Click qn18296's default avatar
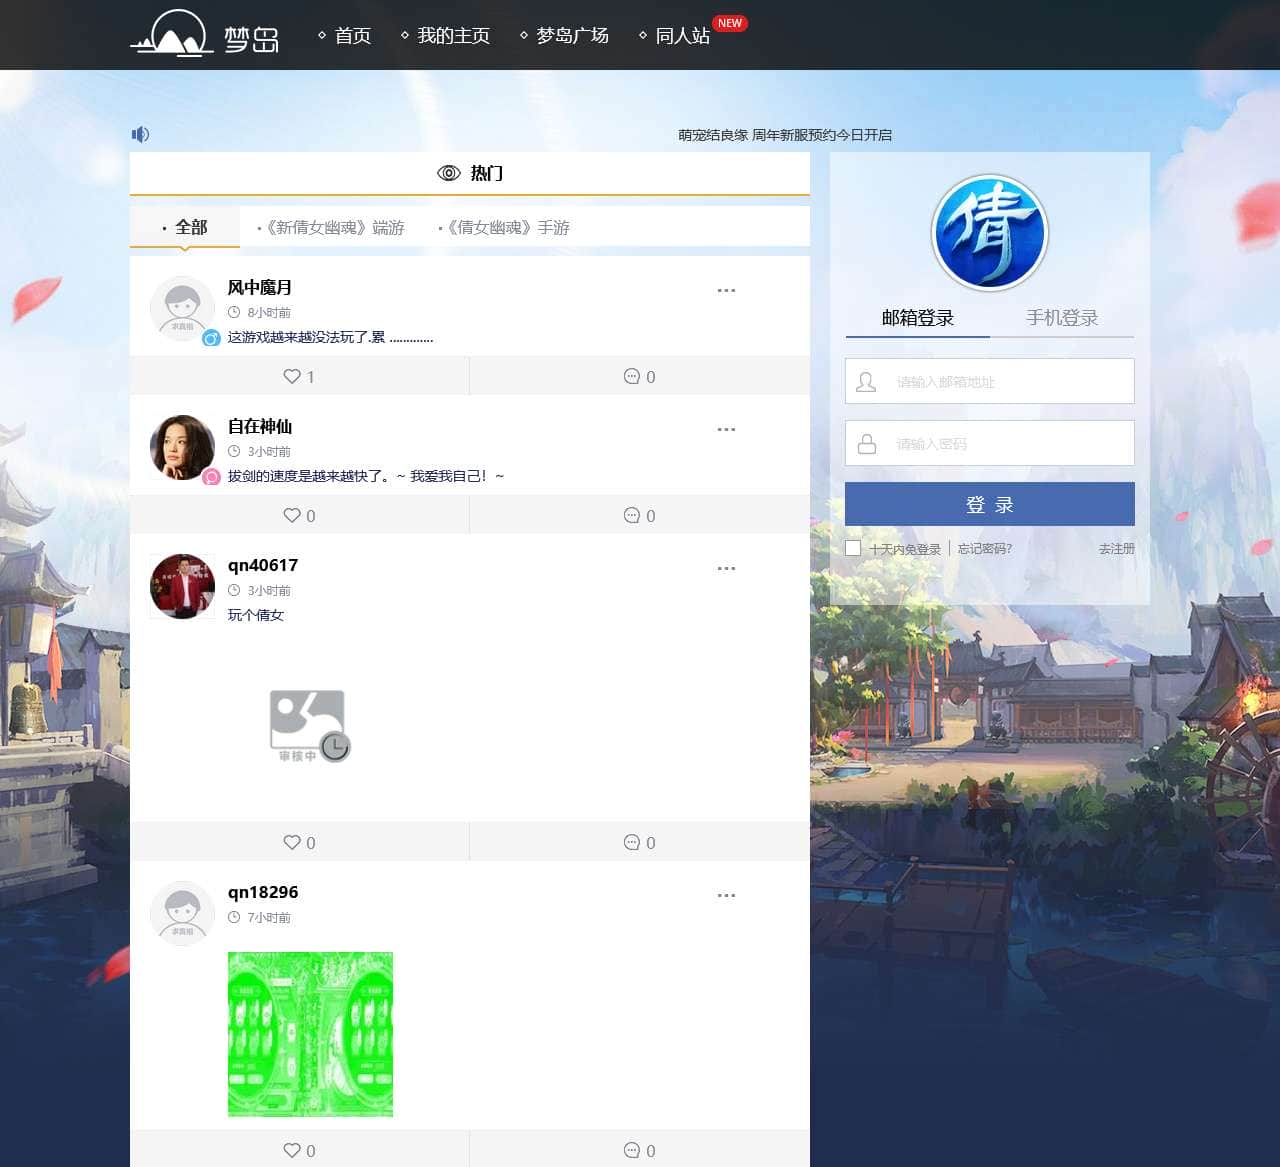Screen dimensions: 1280x1167 182,913
